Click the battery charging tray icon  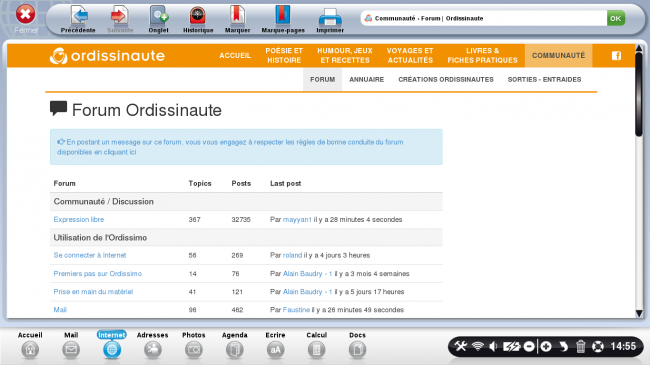pyautogui.click(x=511, y=346)
